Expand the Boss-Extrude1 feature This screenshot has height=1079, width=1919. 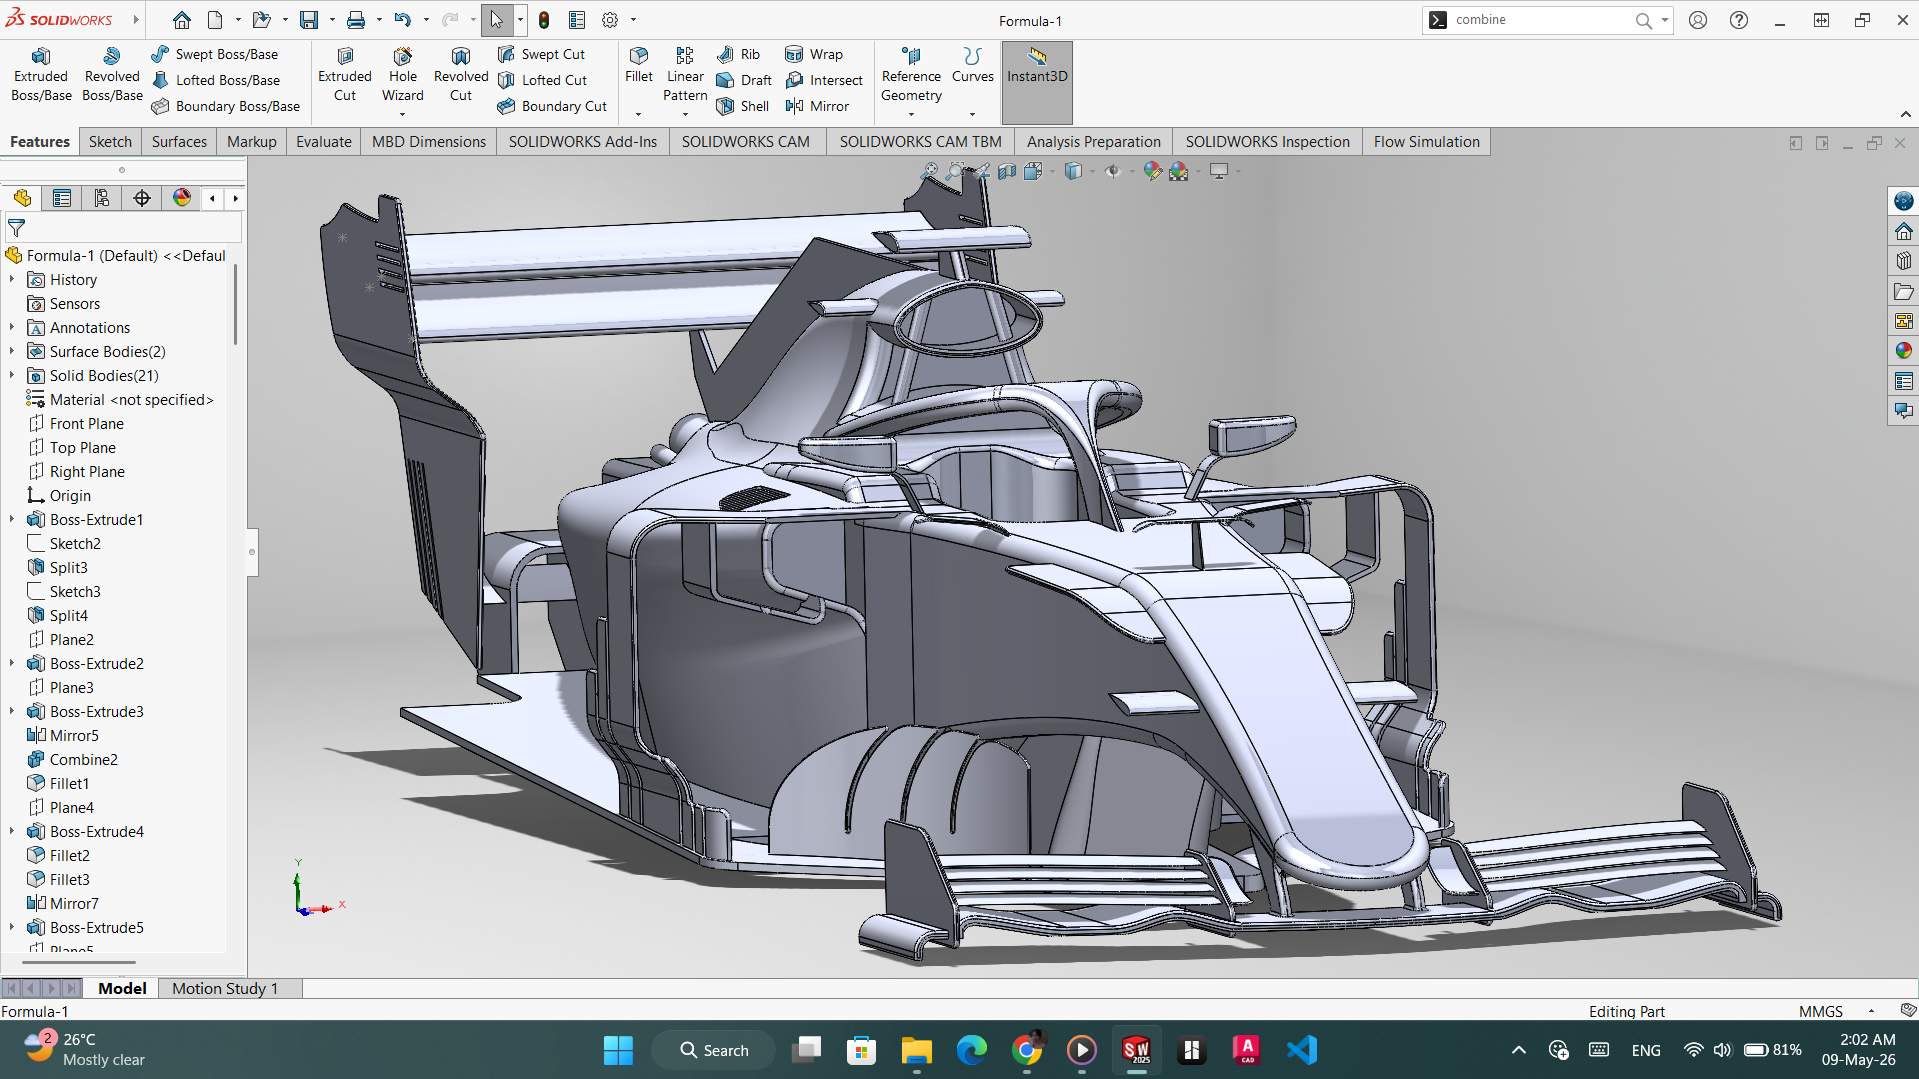12,520
